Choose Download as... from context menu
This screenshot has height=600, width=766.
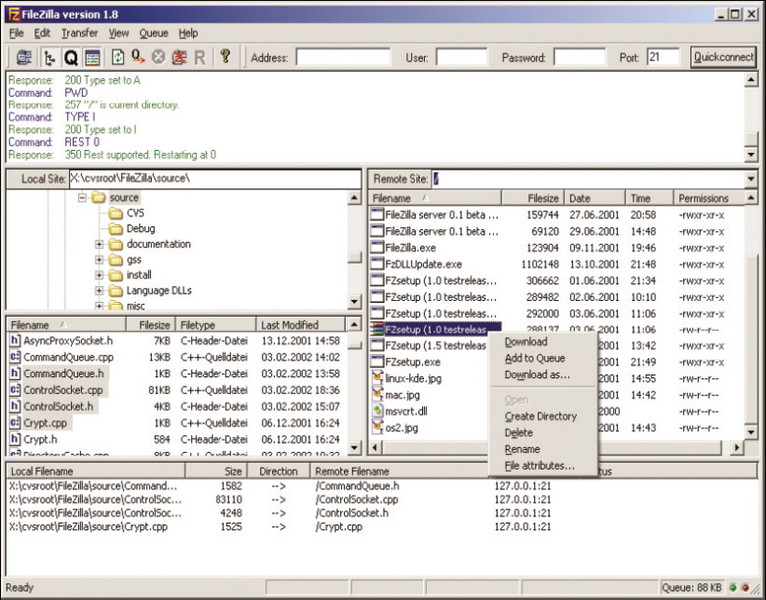[x=537, y=375]
